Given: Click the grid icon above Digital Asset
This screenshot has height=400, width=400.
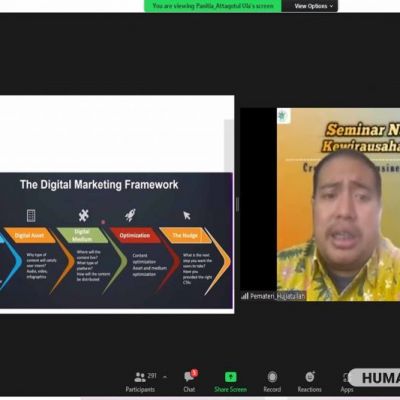Looking at the screenshot, I should (x=31, y=215).
